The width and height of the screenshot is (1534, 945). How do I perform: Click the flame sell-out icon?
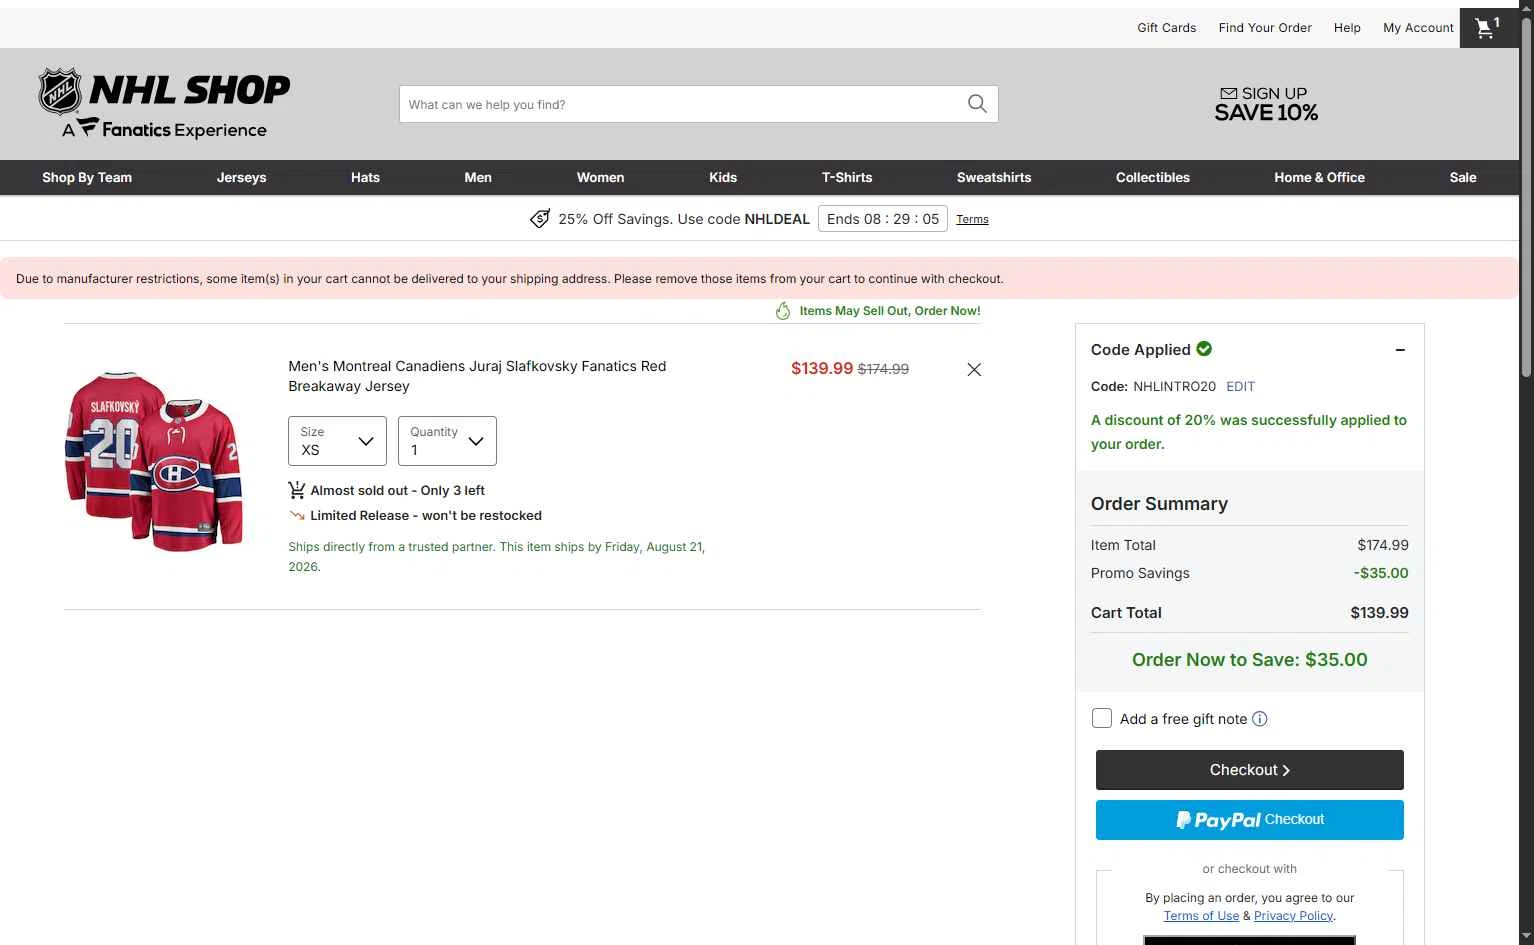click(783, 311)
